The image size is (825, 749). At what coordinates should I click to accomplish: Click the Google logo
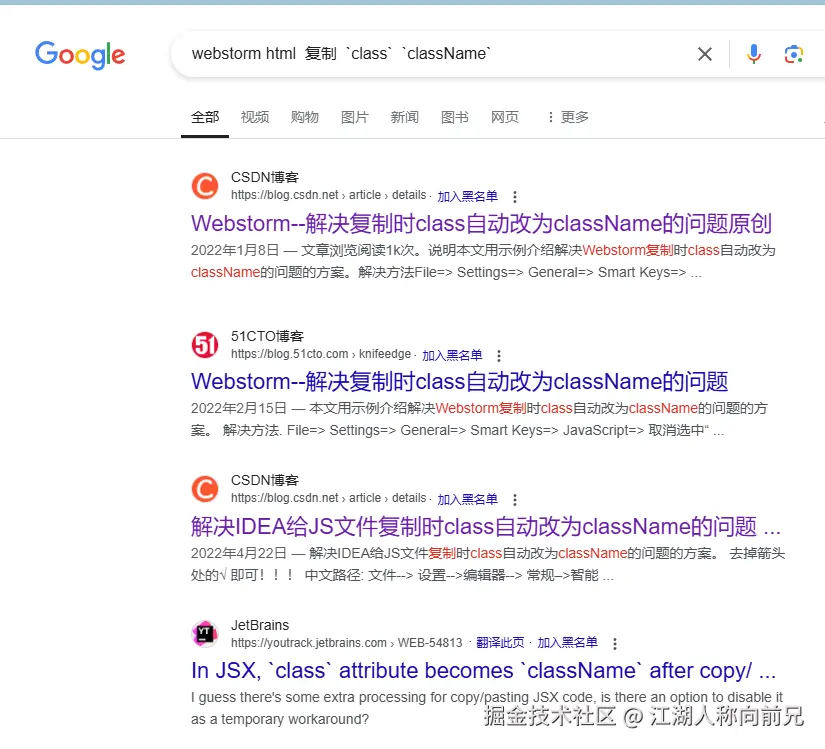point(80,55)
